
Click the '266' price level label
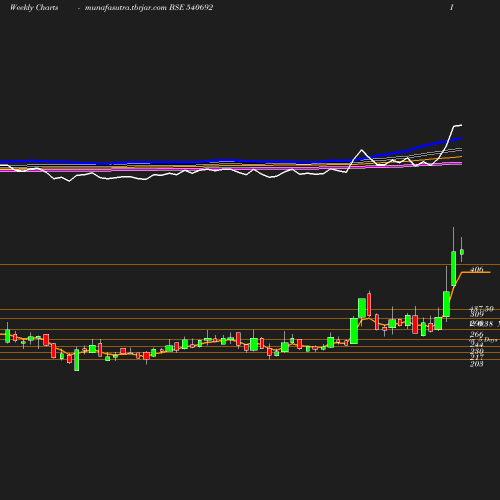pyautogui.click(x=476, y=334)
